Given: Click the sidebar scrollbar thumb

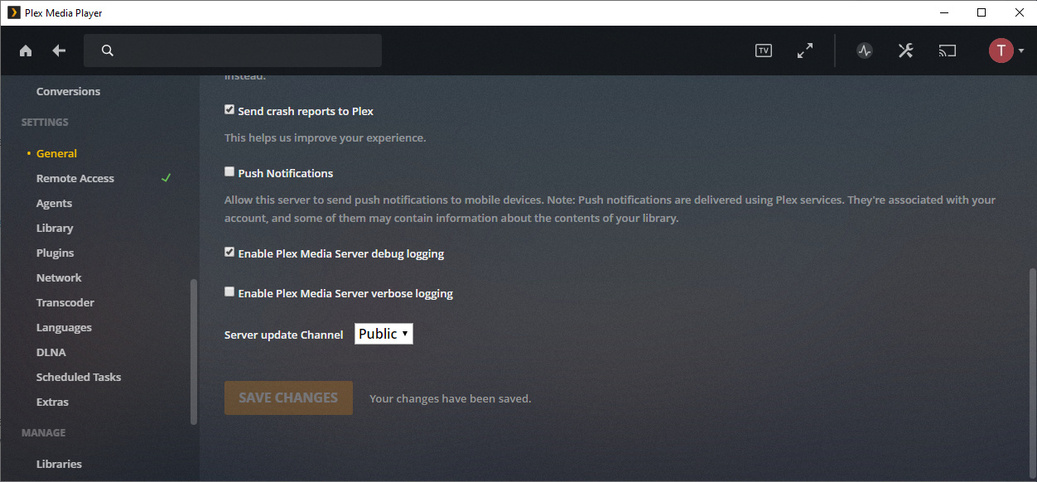Looking at the screenshot, I should click(x=194, y=351).
